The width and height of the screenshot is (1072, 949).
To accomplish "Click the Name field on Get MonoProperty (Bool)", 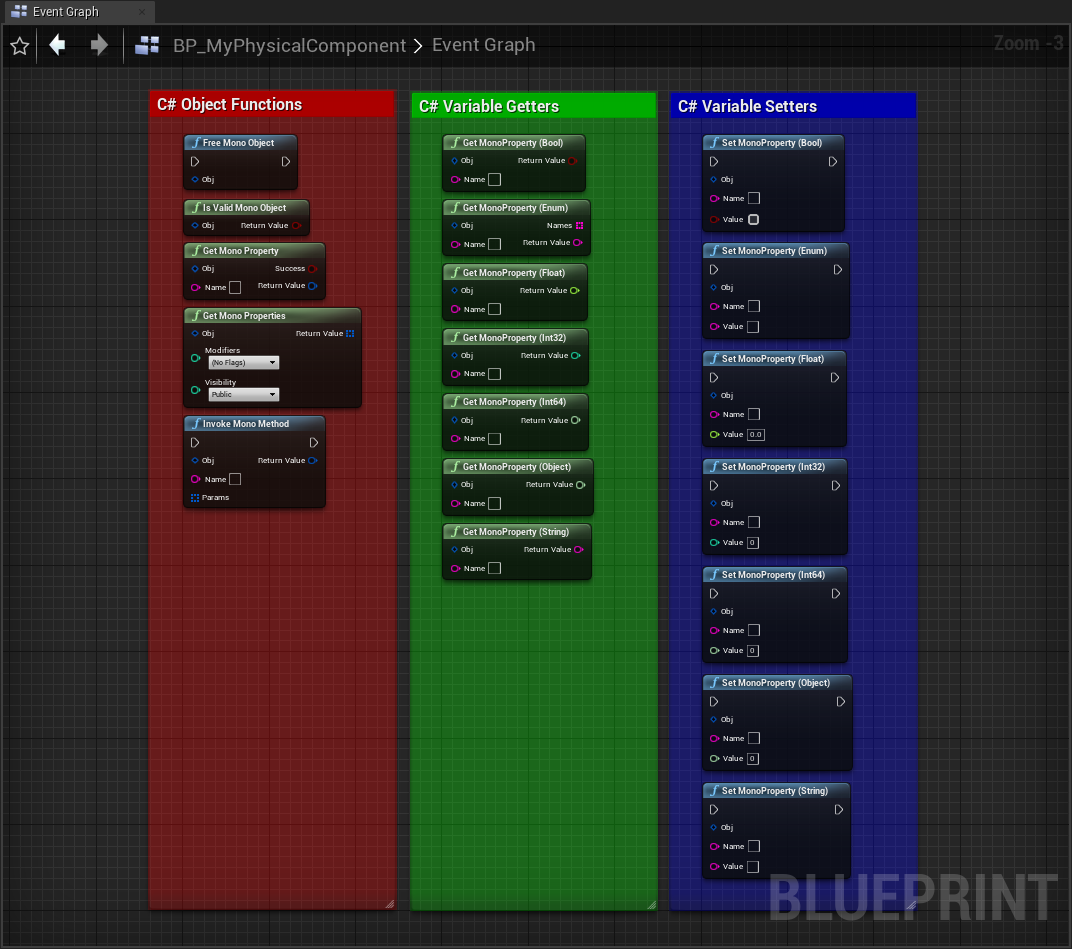I will pyautogui.click(x=495, y=179).
